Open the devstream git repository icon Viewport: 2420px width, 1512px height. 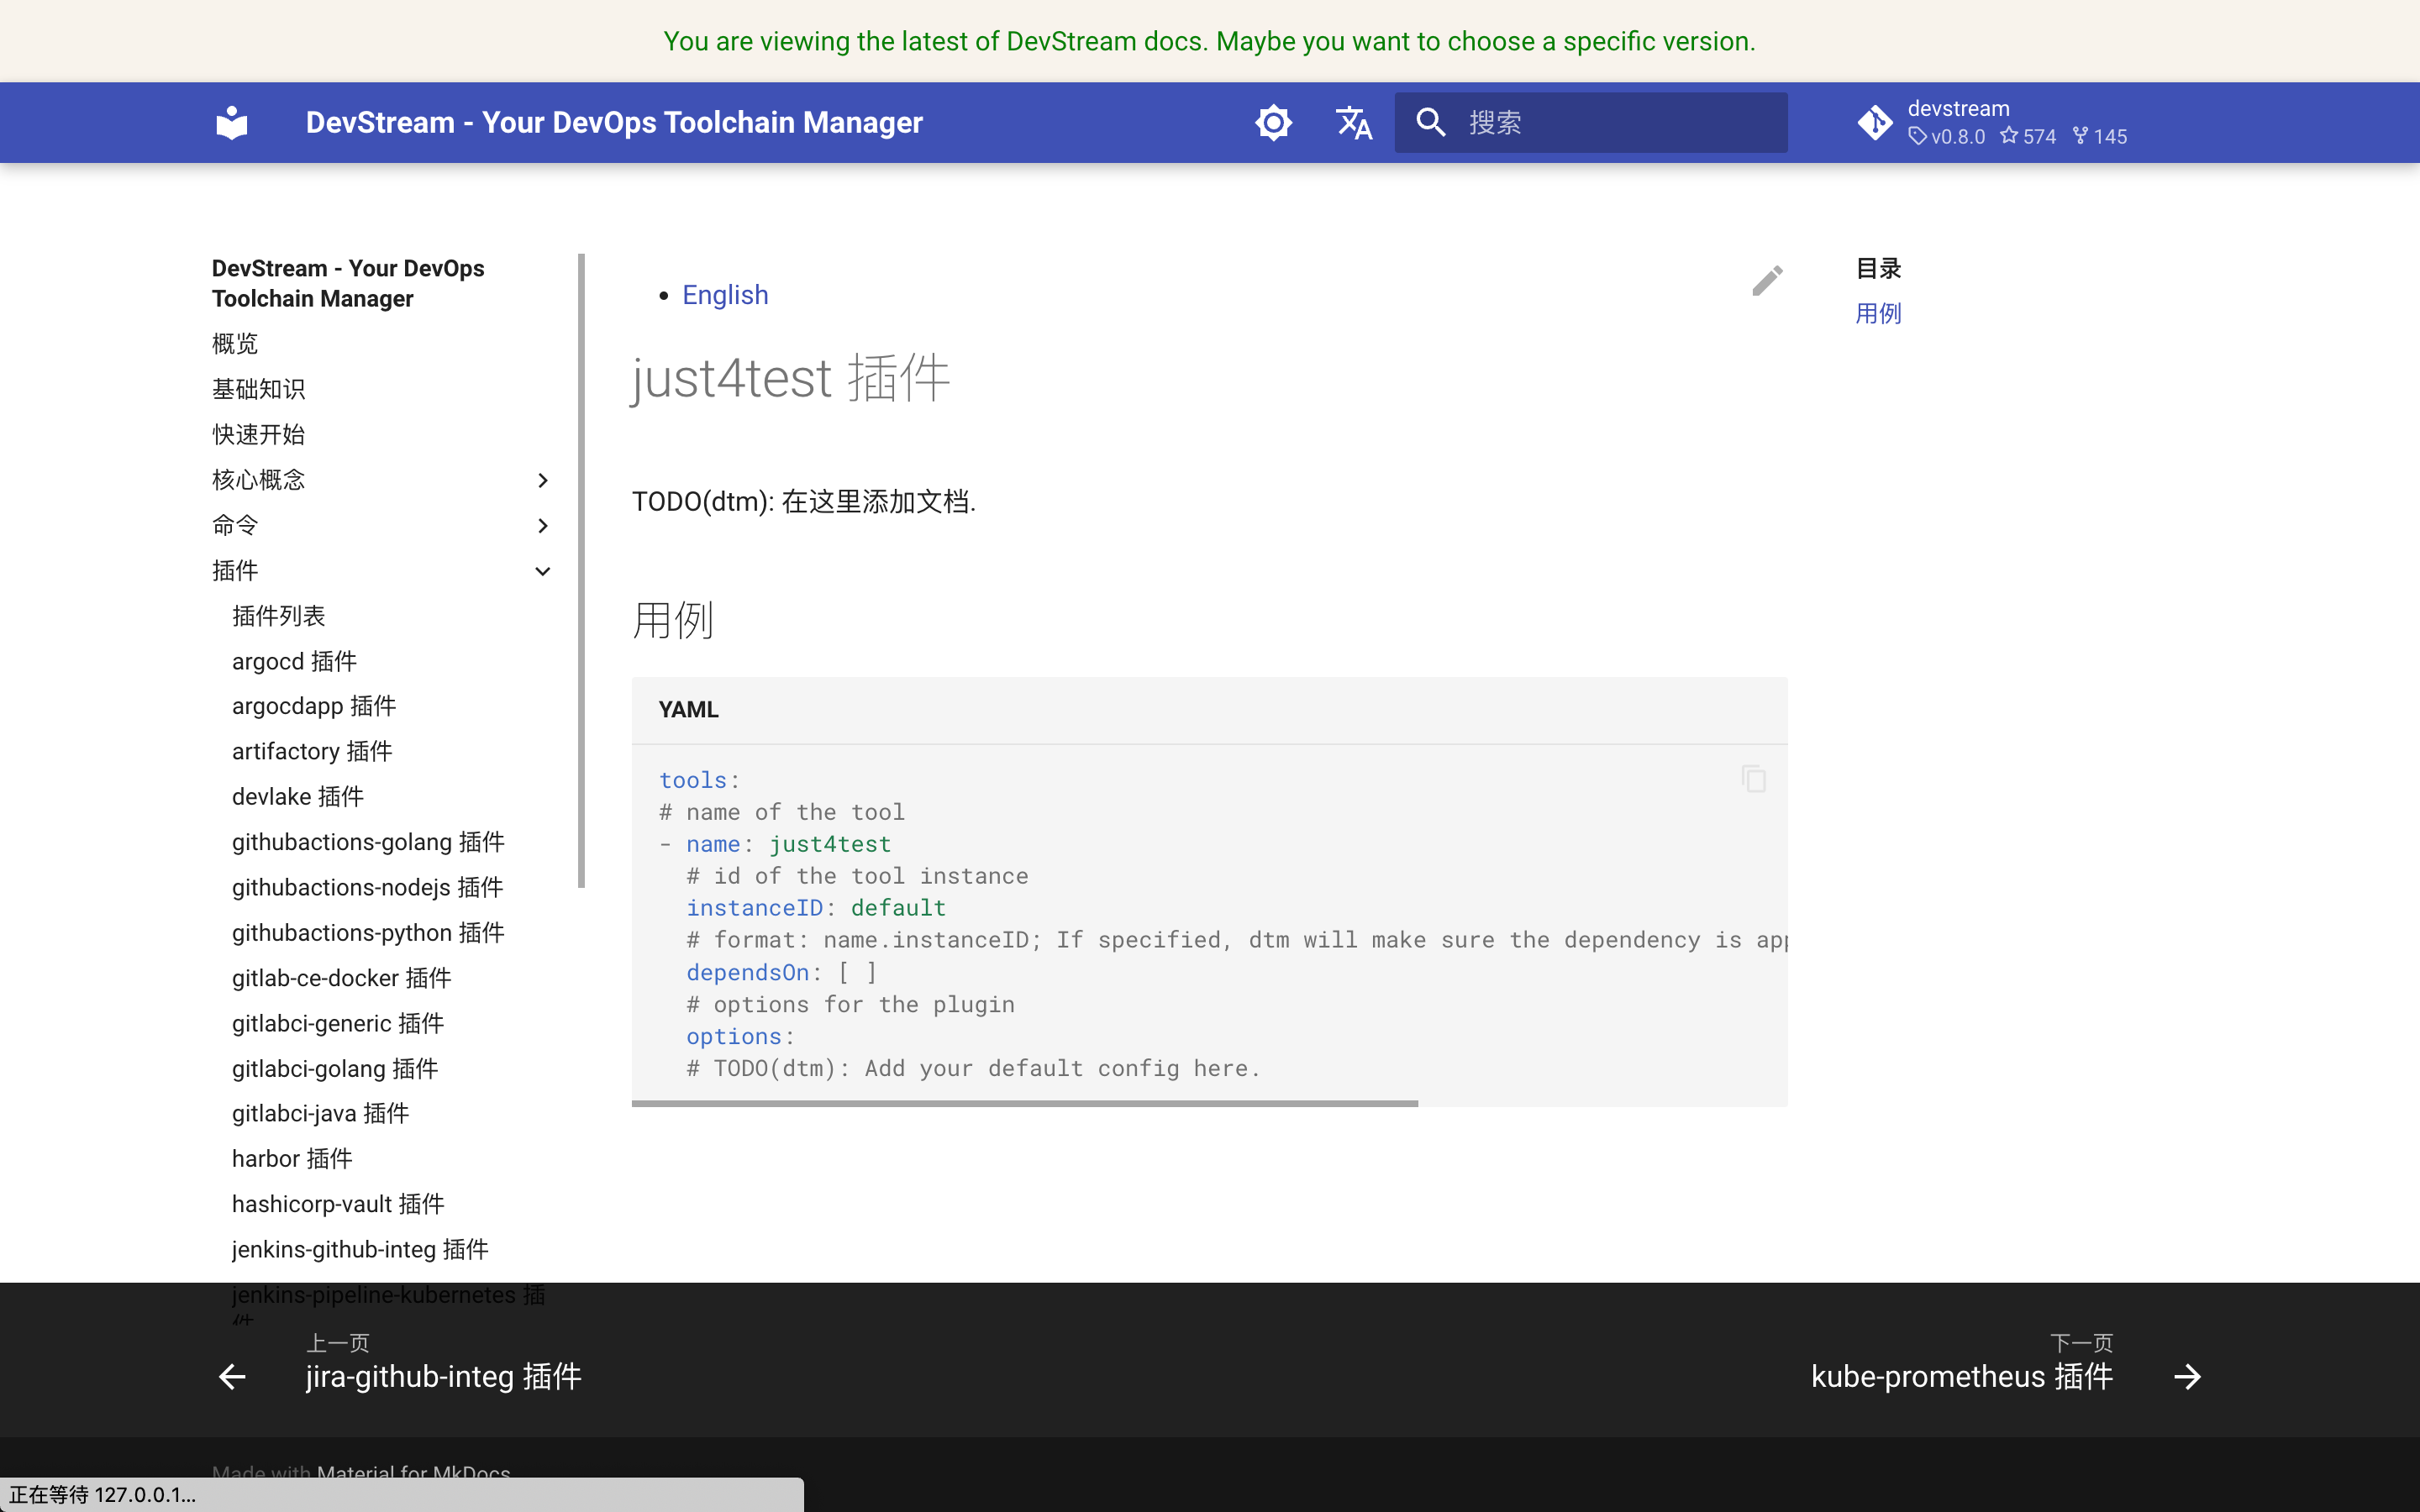click(1875, 122)
